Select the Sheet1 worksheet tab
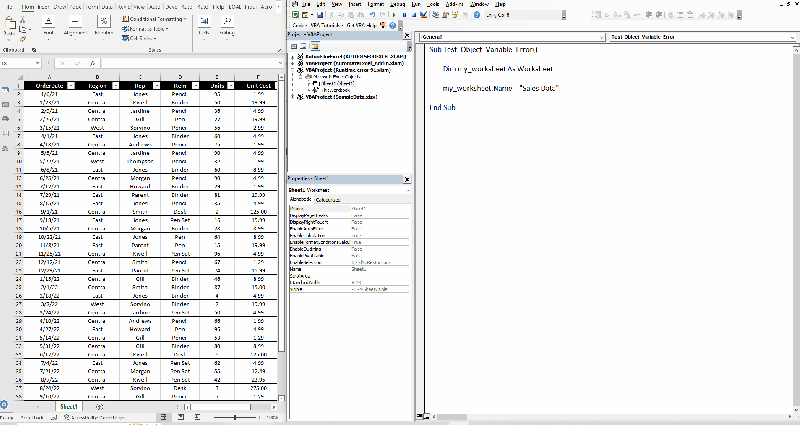 pyautogui.click(x=68, y=407)
